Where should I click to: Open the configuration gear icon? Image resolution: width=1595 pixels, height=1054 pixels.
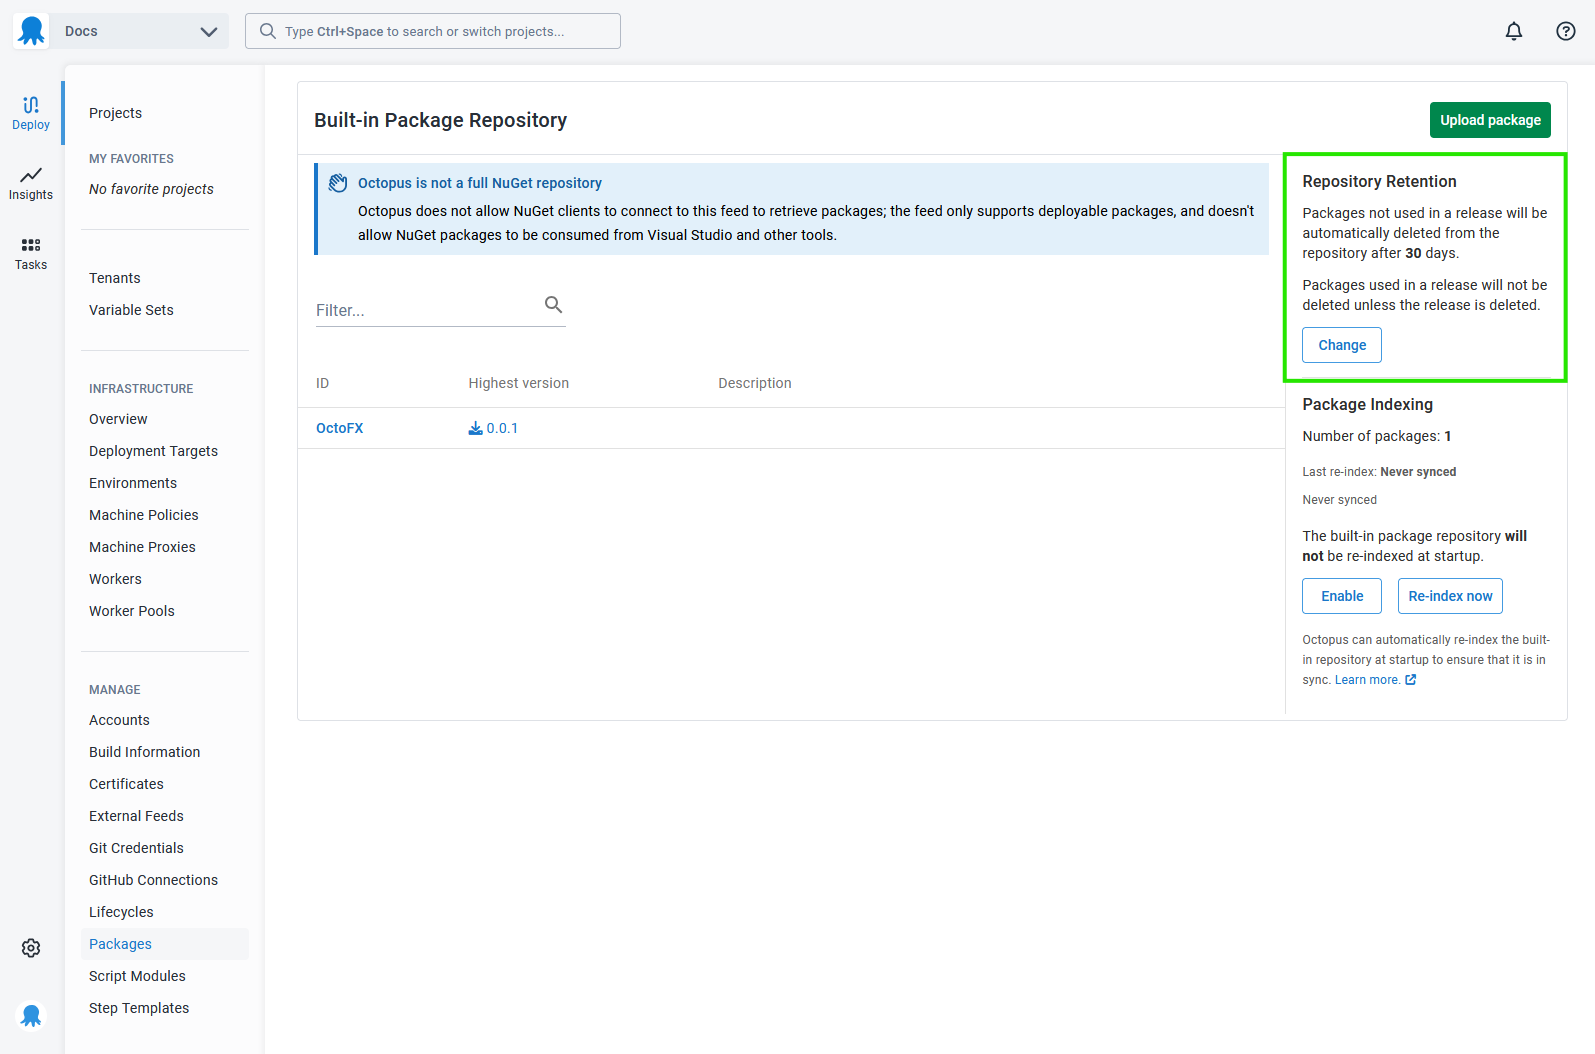pyautogui.click(x=31, y=948)
